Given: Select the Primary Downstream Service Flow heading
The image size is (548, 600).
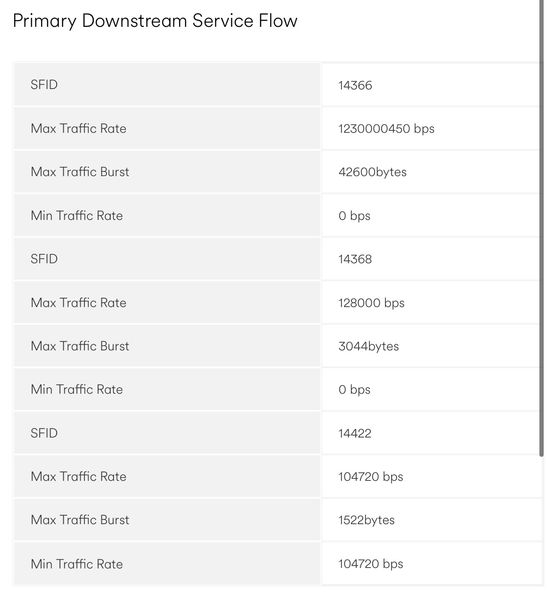Looking at the screenshot, I should [x=155, y=21].
